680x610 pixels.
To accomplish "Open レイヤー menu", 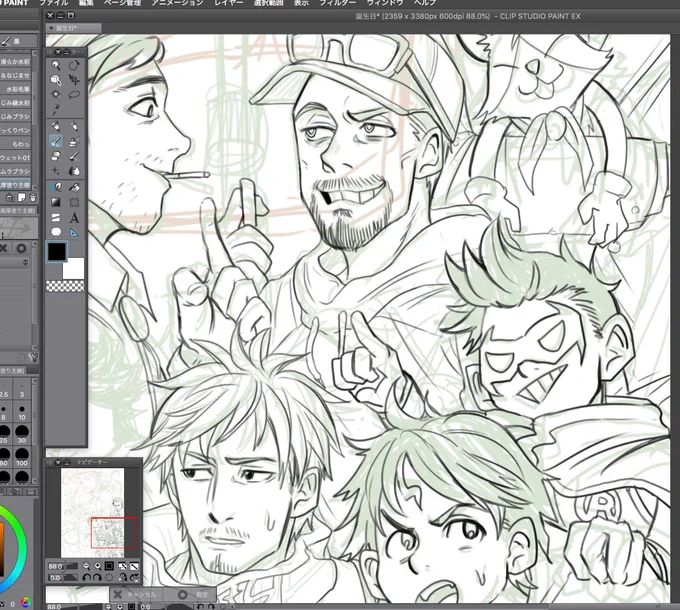I will tap(228, 3).
